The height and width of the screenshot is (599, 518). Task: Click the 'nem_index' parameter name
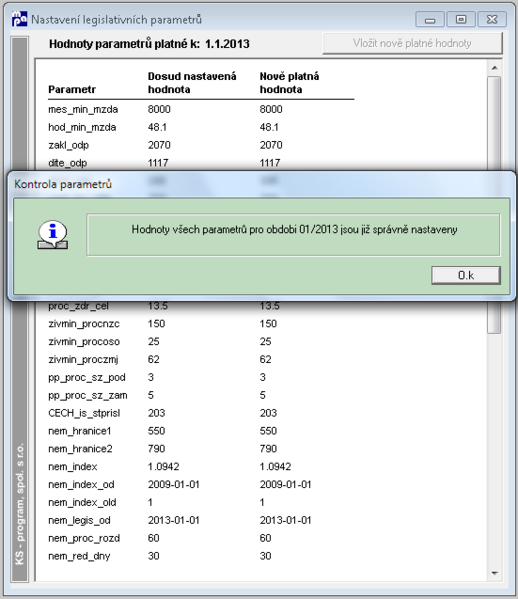point(73,467)
